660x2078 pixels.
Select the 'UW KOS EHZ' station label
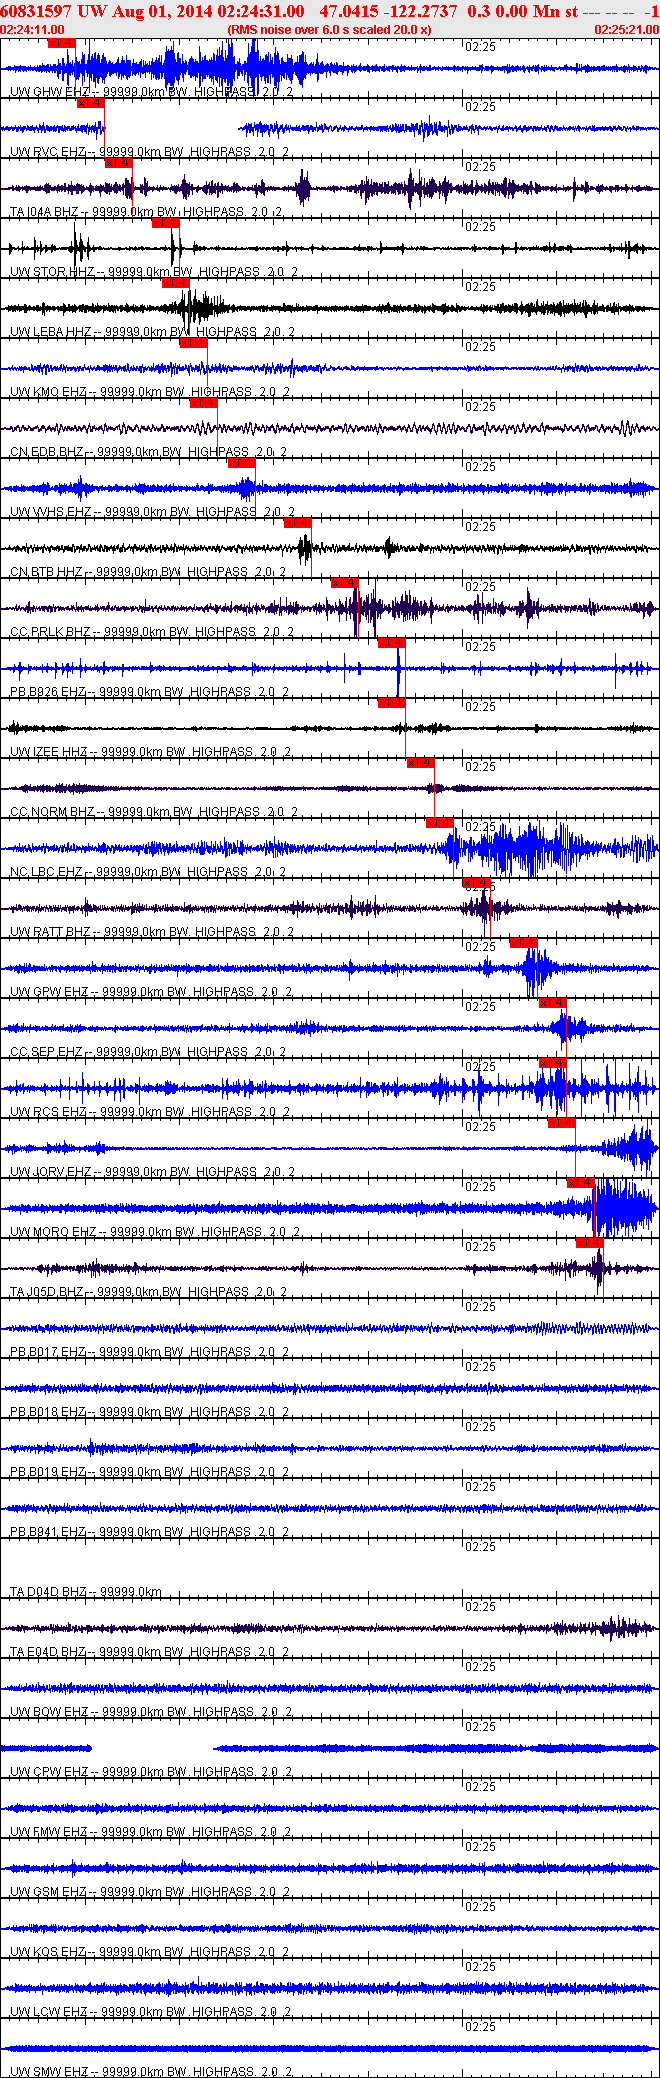[x=48, y=1952]
